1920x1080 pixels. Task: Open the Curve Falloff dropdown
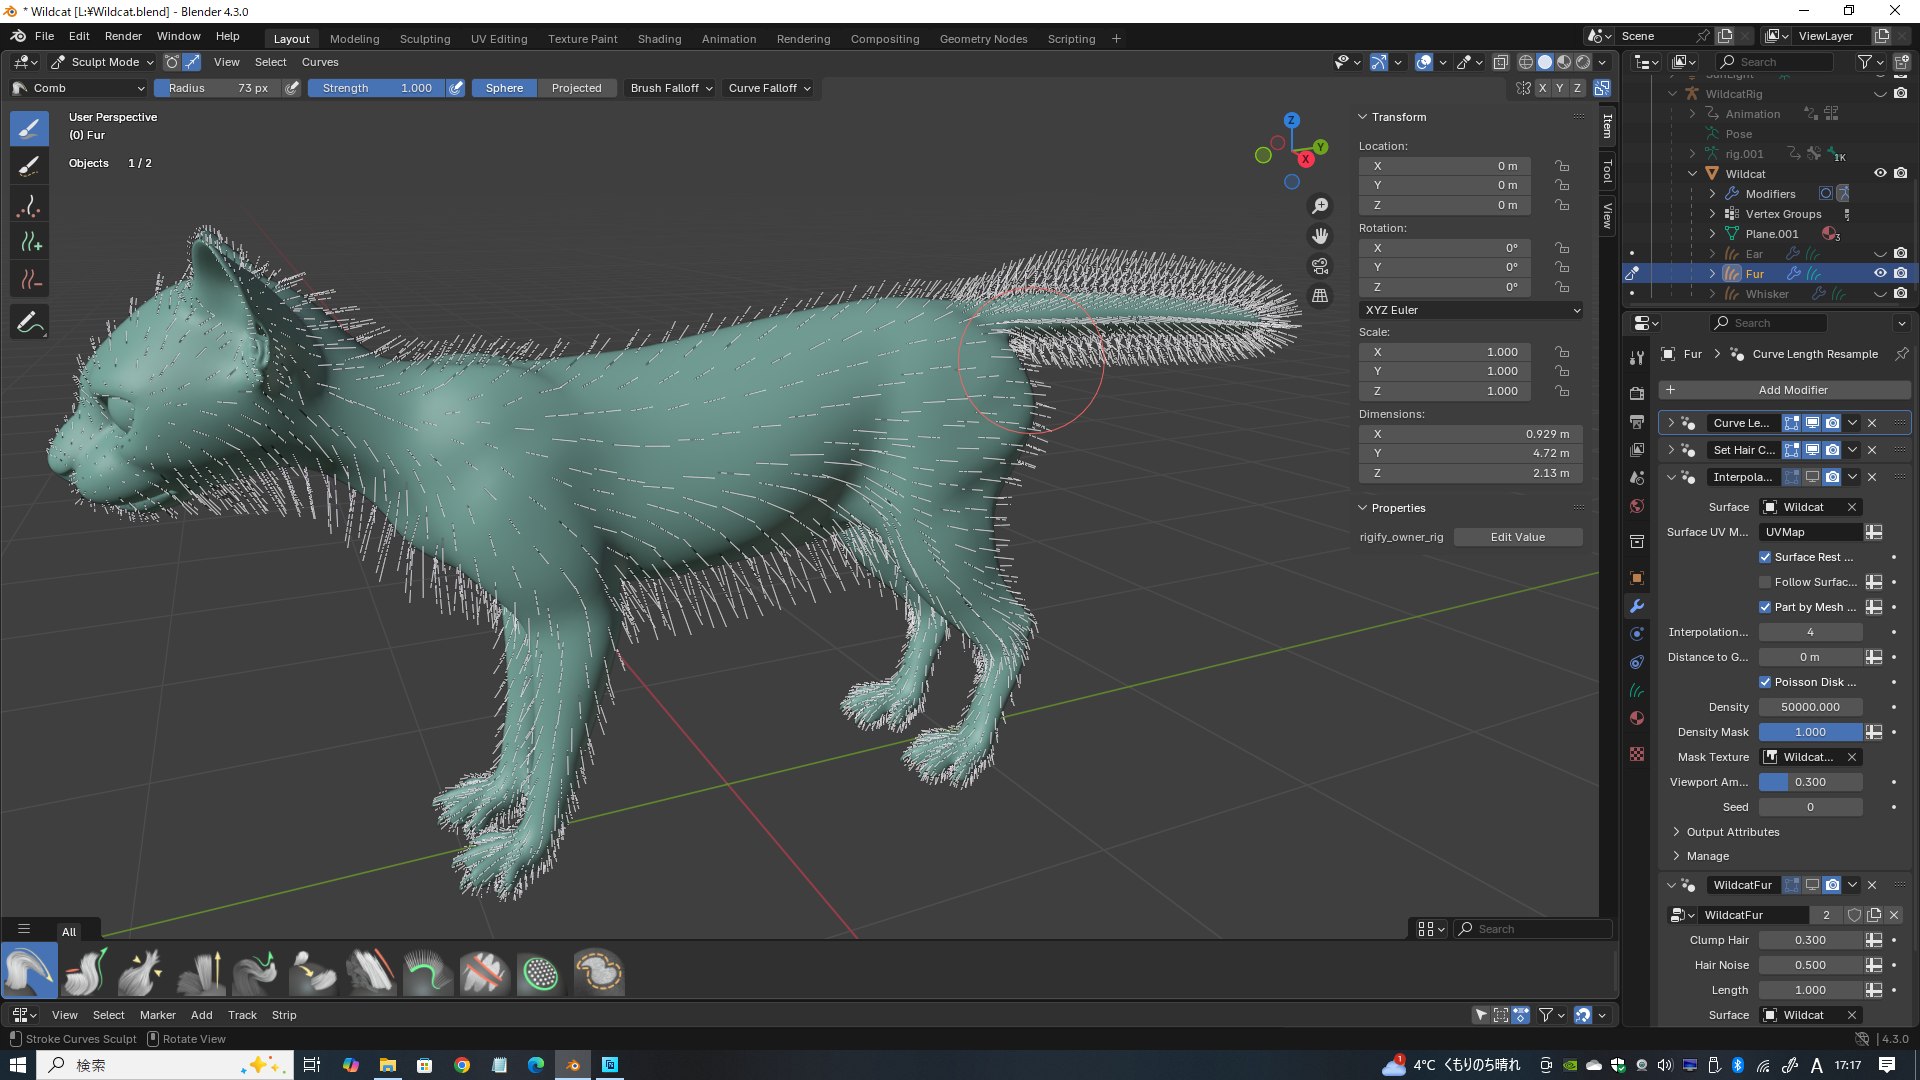pos(769,88)
